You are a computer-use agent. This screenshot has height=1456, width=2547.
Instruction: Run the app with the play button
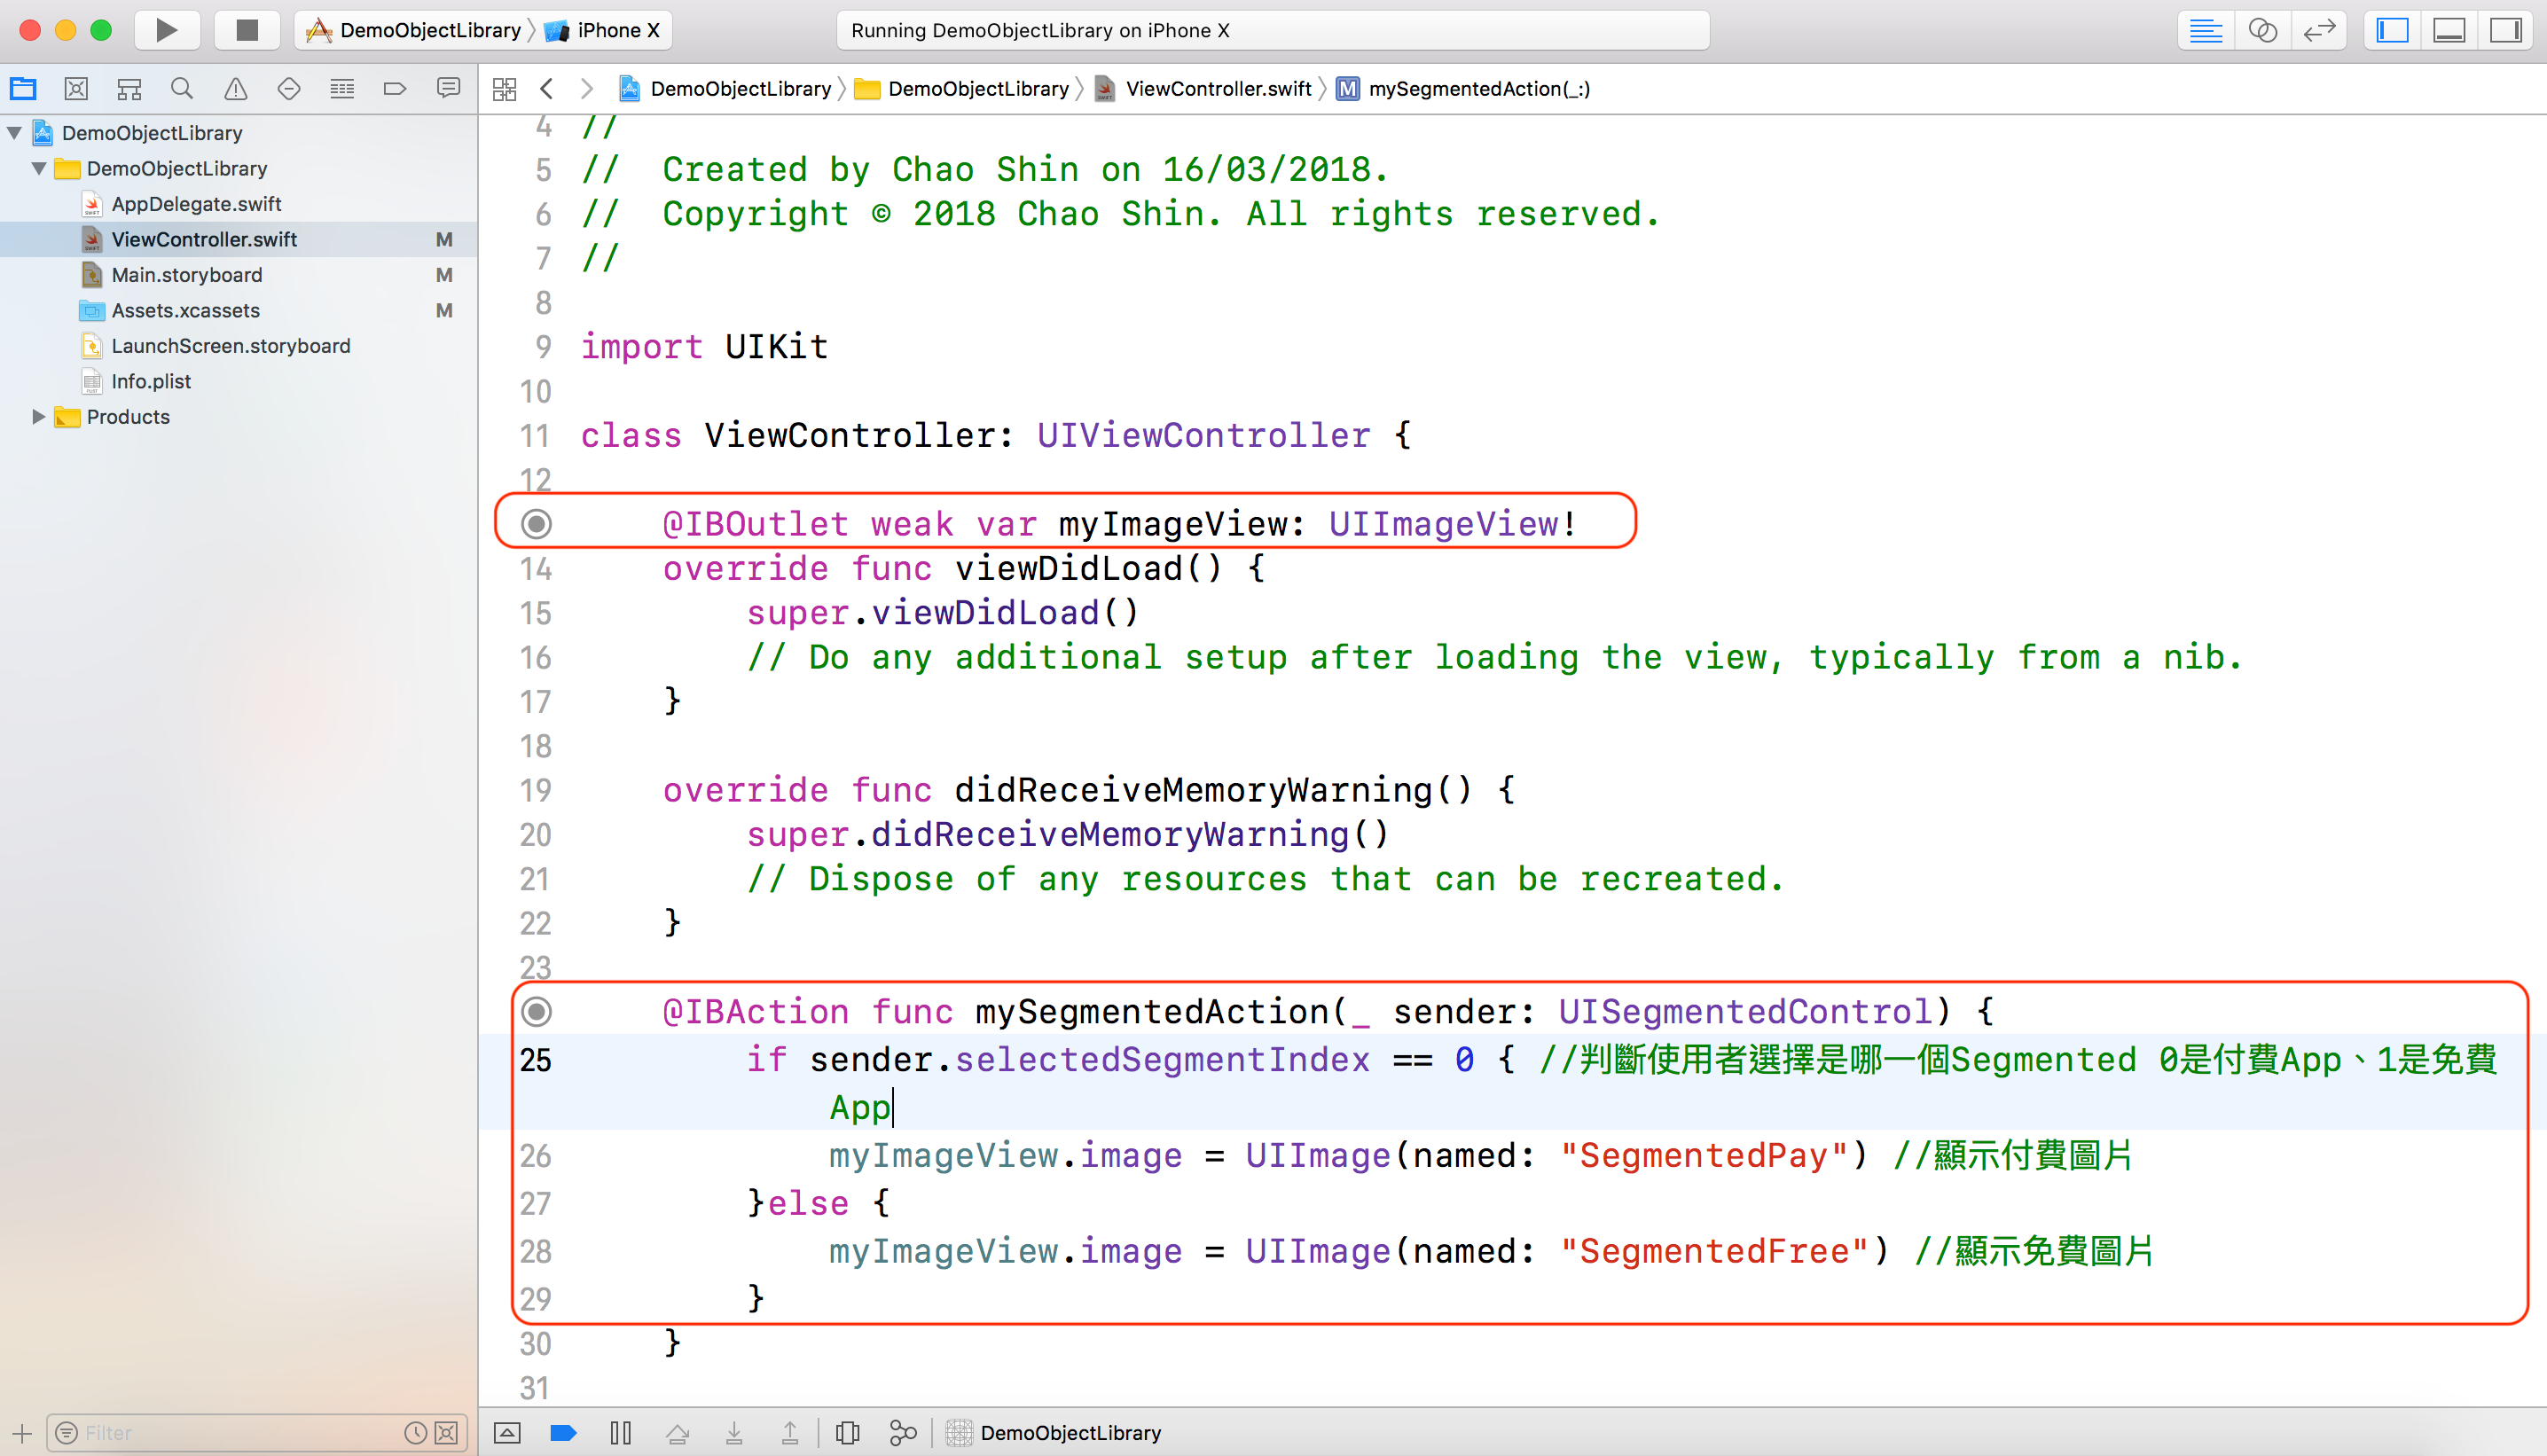[166, 29]
